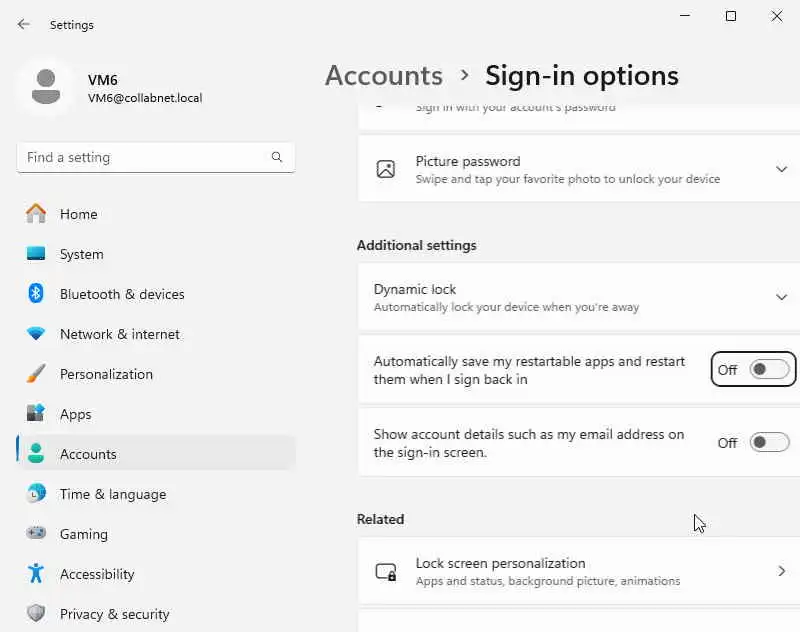Click the Gaming controller icon
This screenshot has height=632, width=800.
click(x=36, y=534)
